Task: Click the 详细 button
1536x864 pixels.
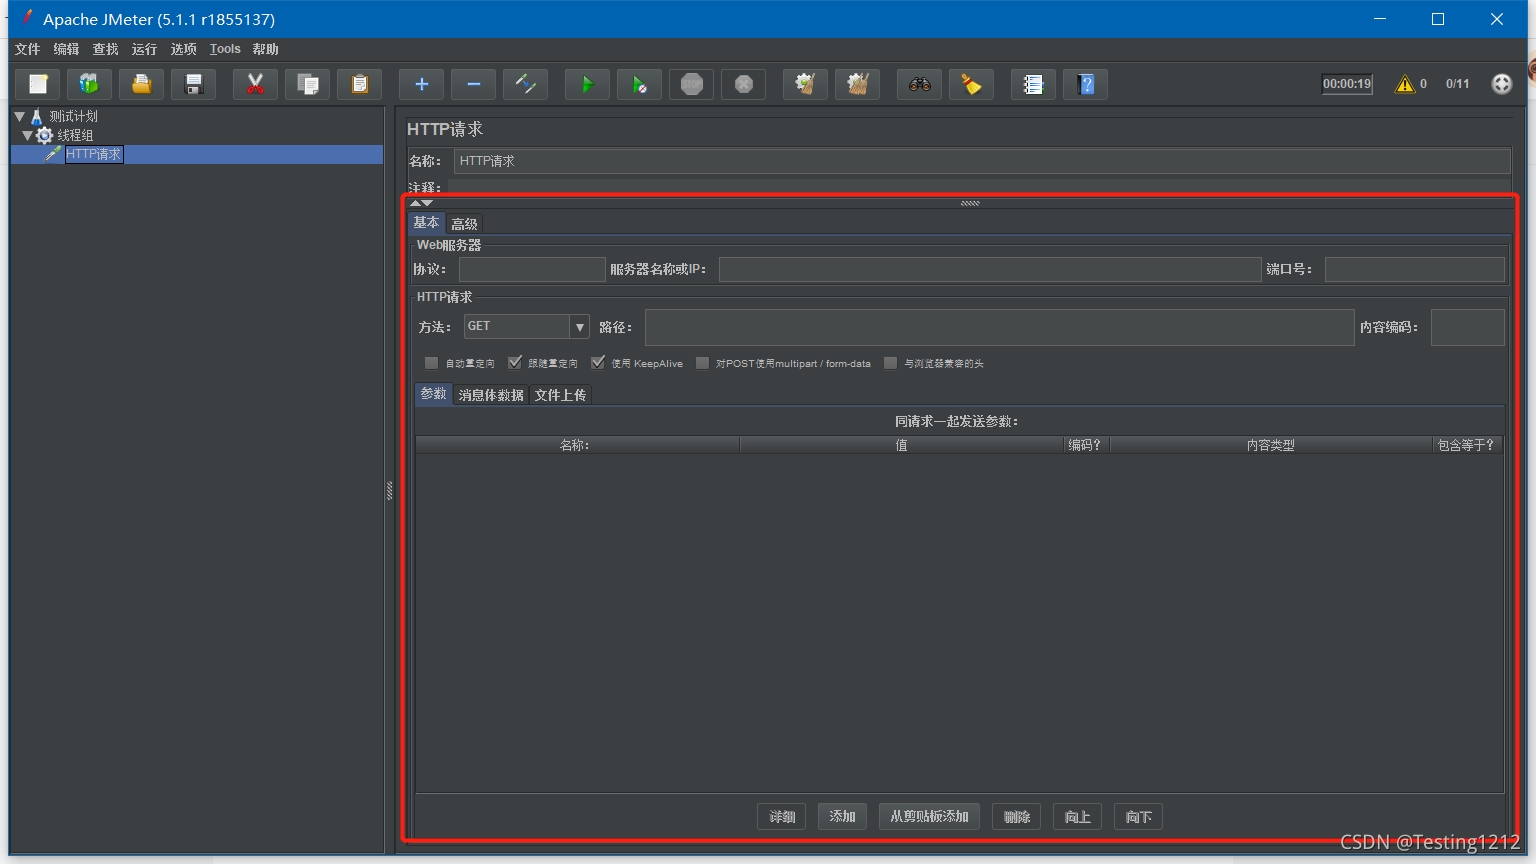Action: click(782, 817)
